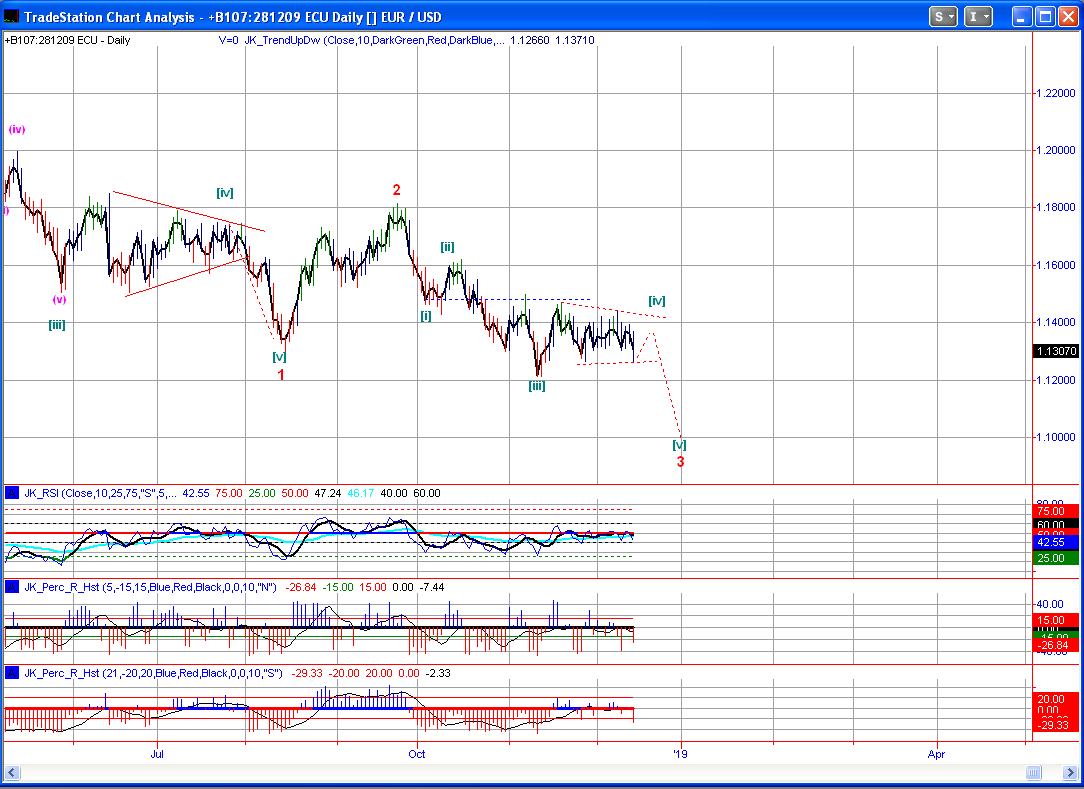Click the black 1.13070 current price box
Viewport: 1084px width, 789px height.
pos(1056,351)
